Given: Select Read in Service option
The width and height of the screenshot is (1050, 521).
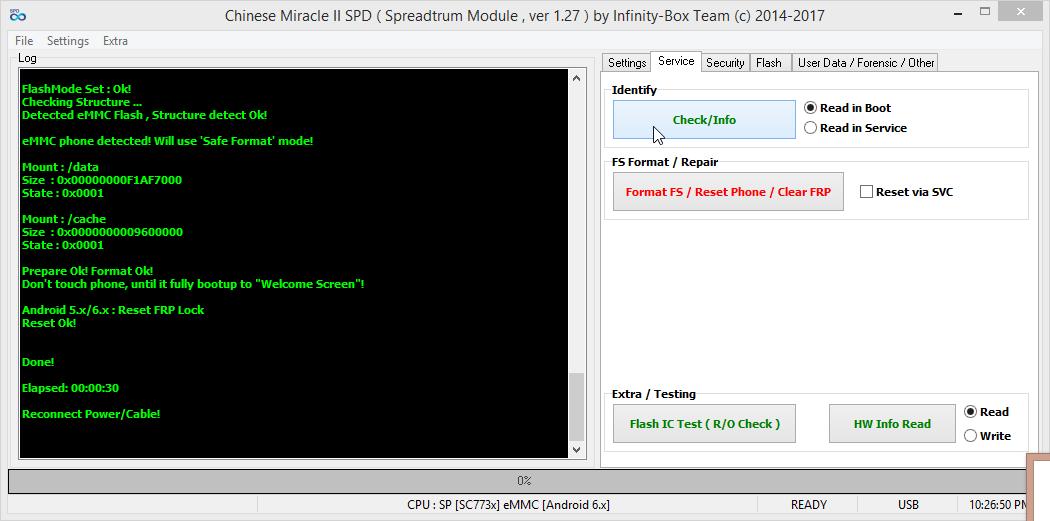Looking at the screenshot, I should 855,128.
